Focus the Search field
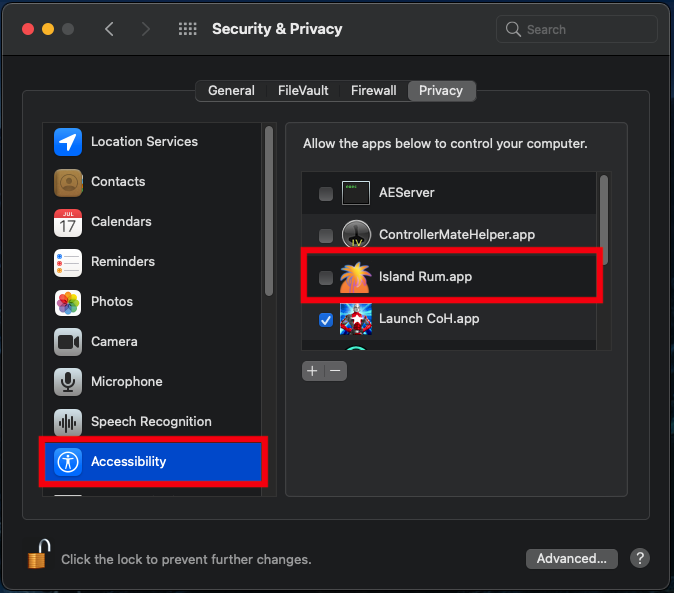Image resolution: width=674 pixels, height=593 pixels. (576, 29)
